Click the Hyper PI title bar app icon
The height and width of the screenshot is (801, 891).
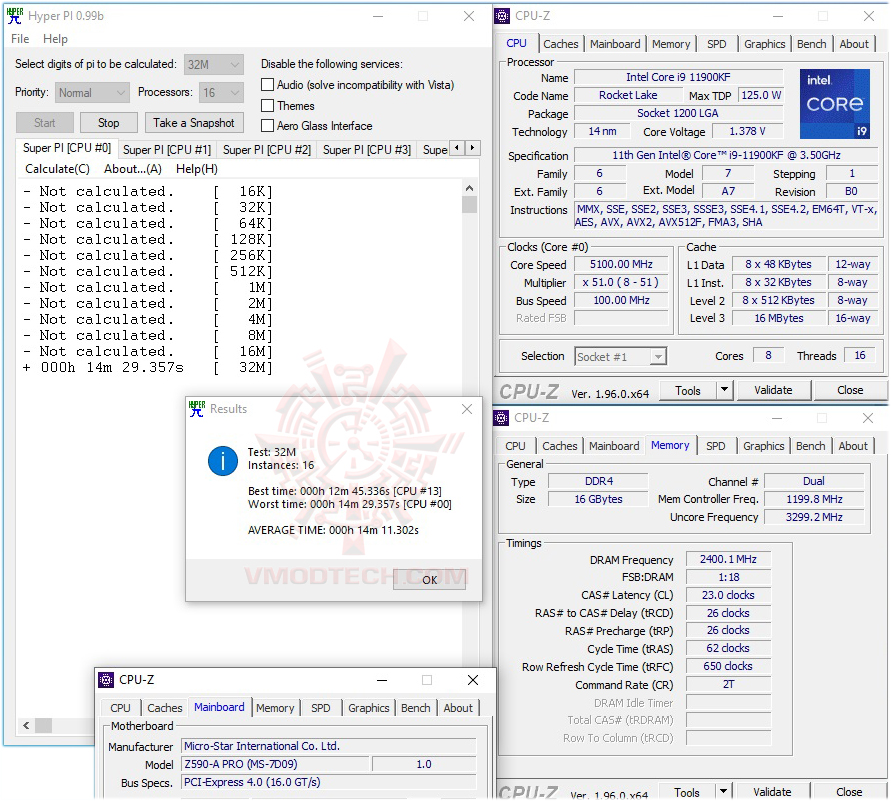point(15,16)
